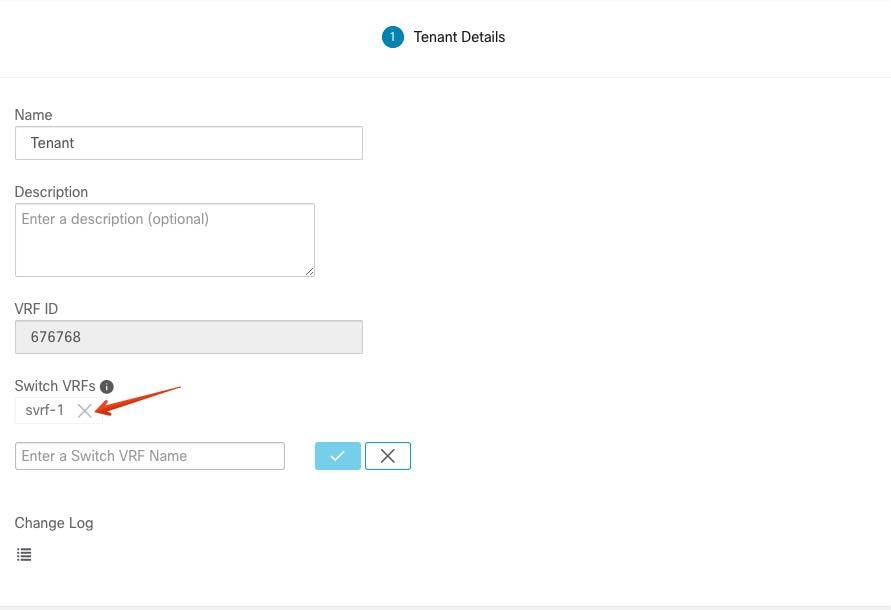Confirm the Switch VRF with the blue checkmark icon
The height and width of the screenshot is (610, 891).
click(x=337, y=455)
